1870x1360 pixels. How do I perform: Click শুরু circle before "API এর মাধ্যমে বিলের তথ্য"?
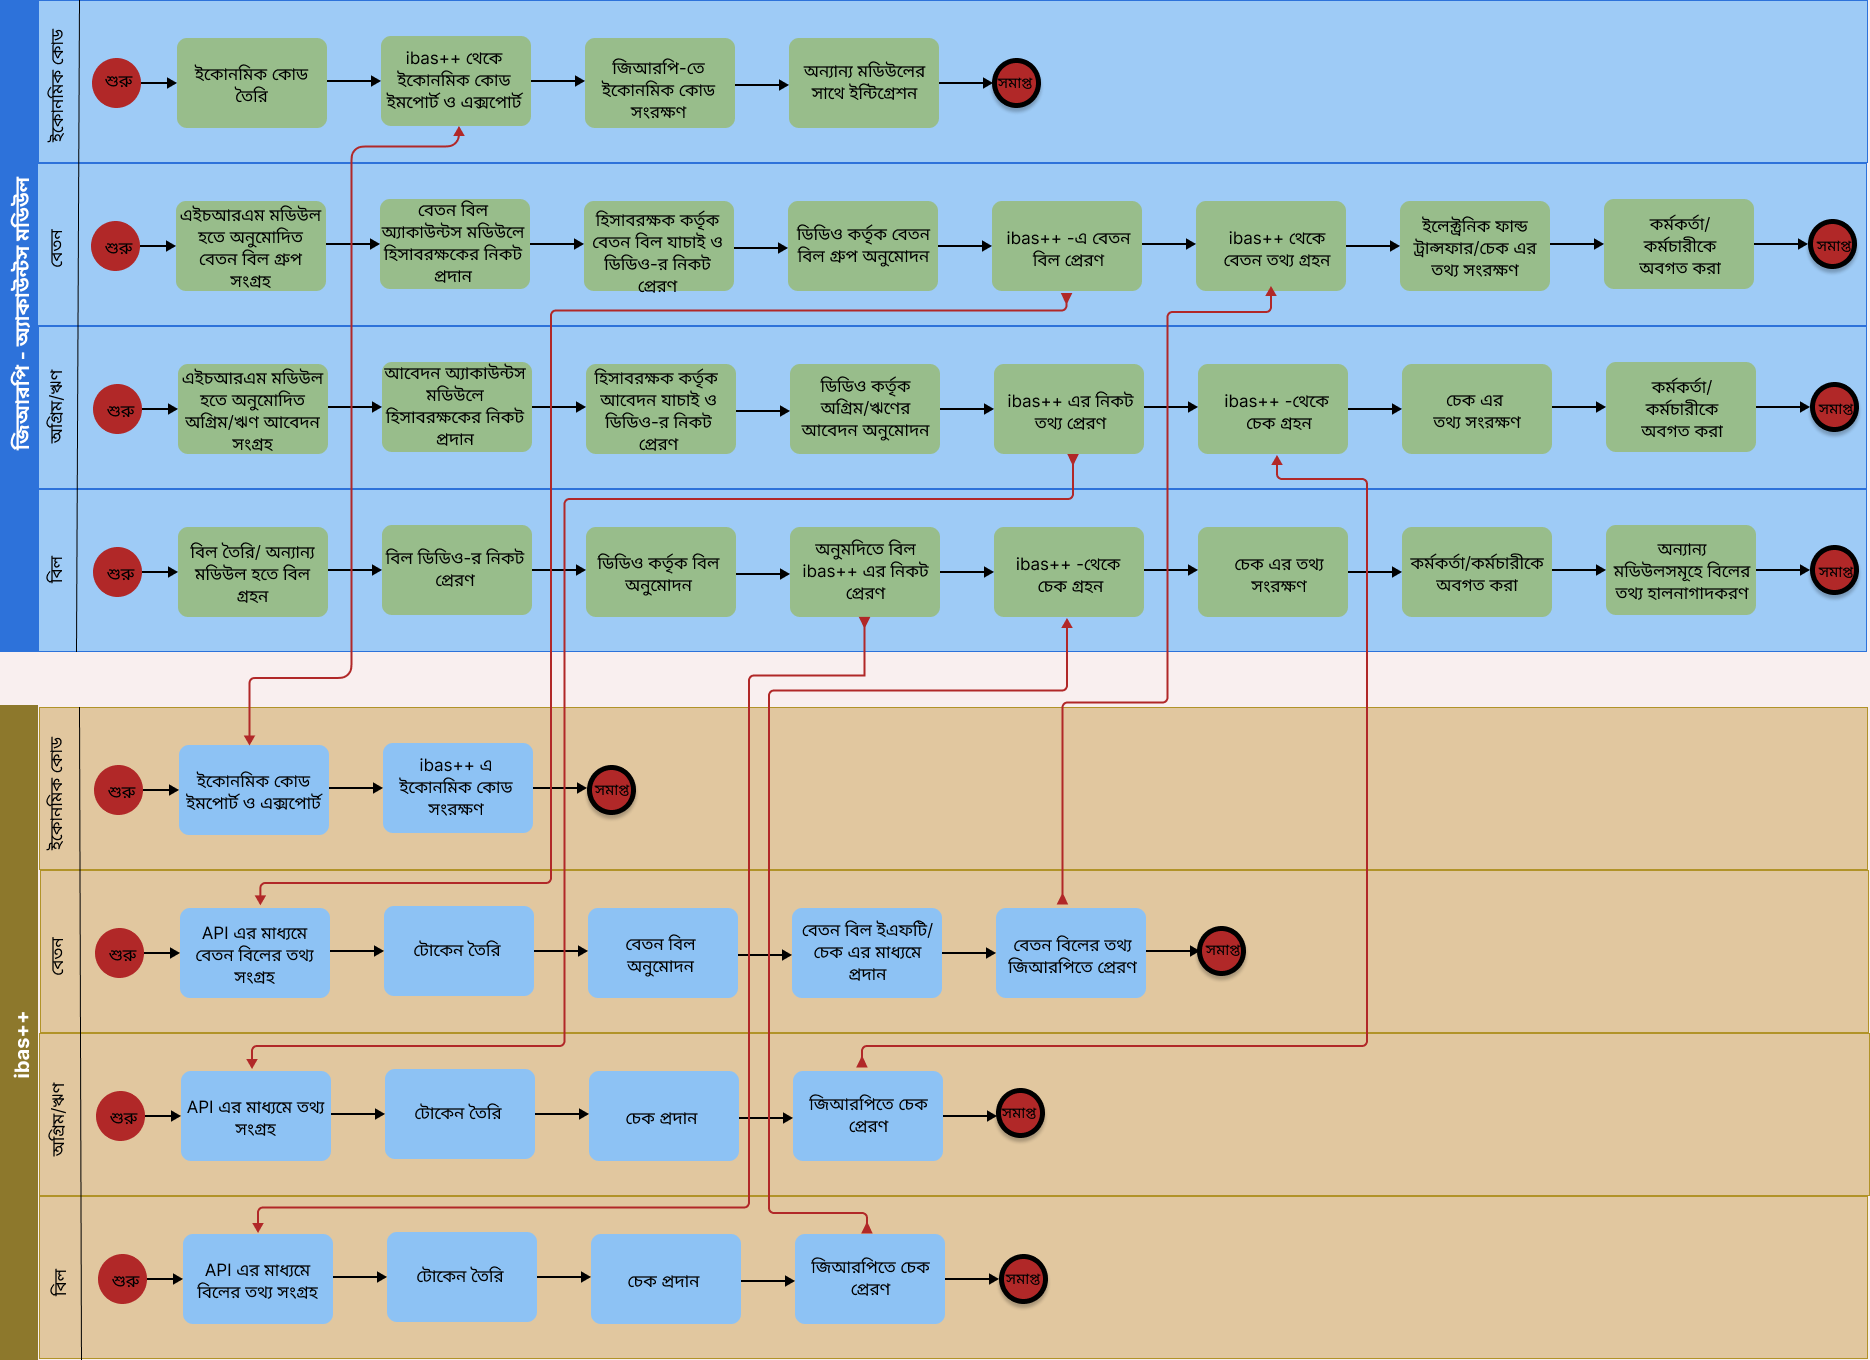(x=123, y=1279)
